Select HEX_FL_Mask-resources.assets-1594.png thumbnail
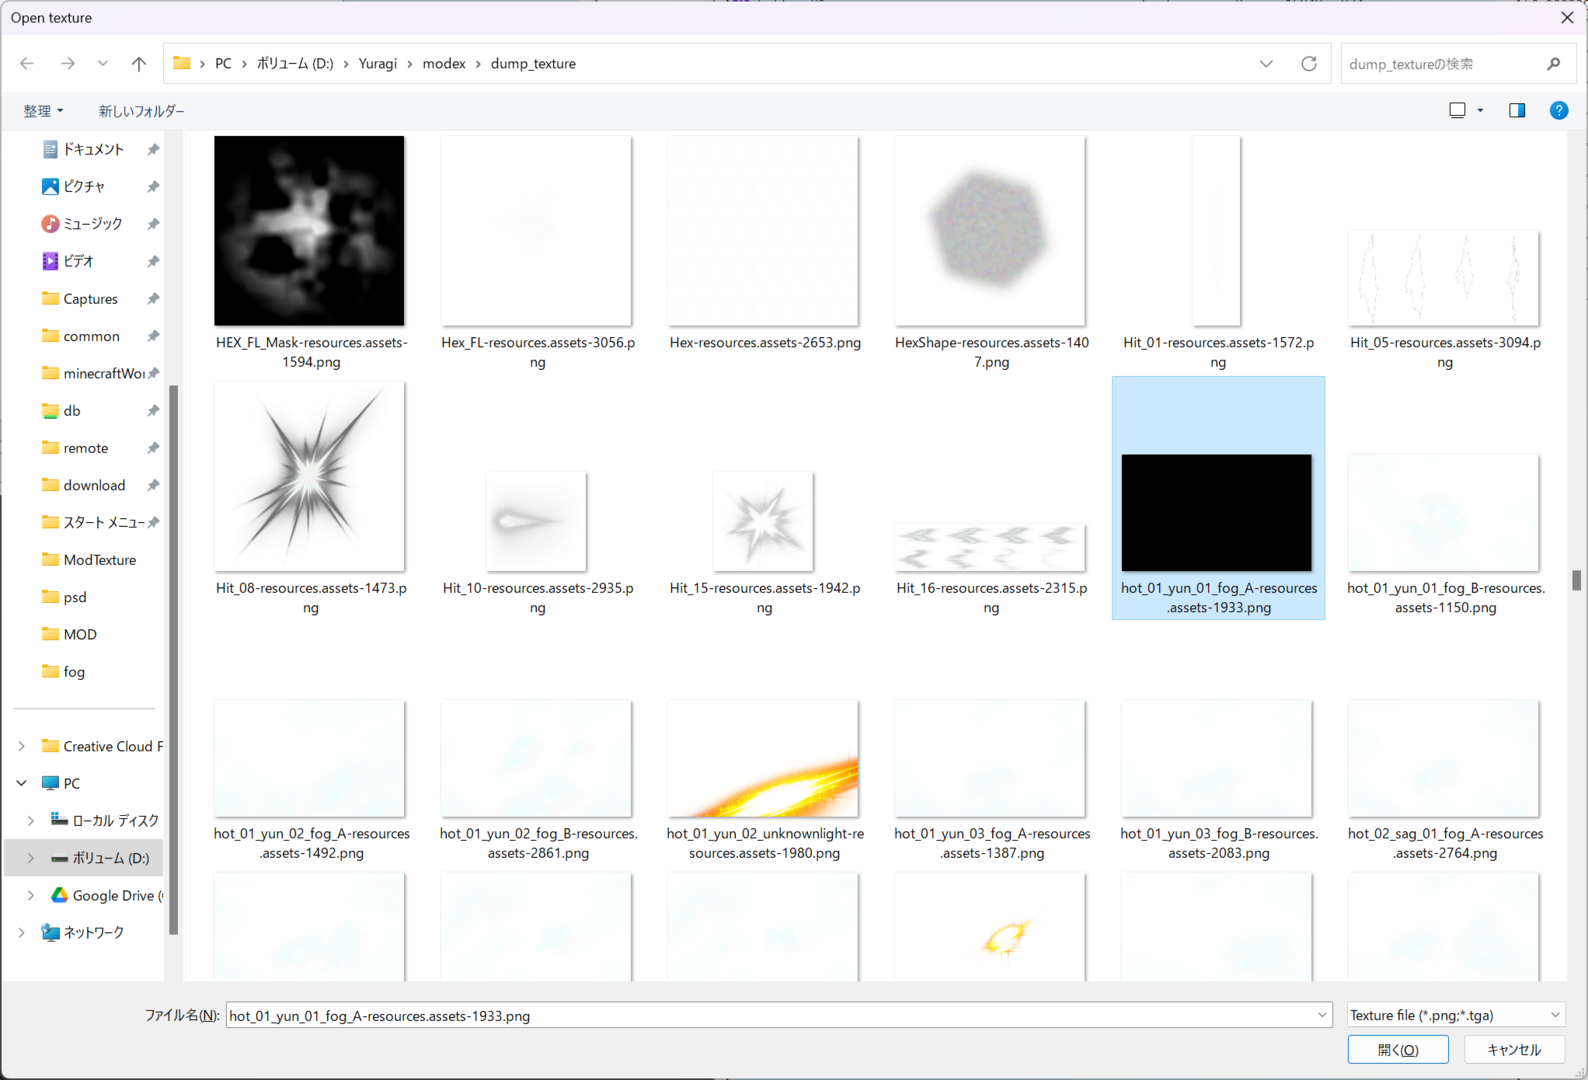The width and height of the screenshot is (1588, 1080). point(310,231)
